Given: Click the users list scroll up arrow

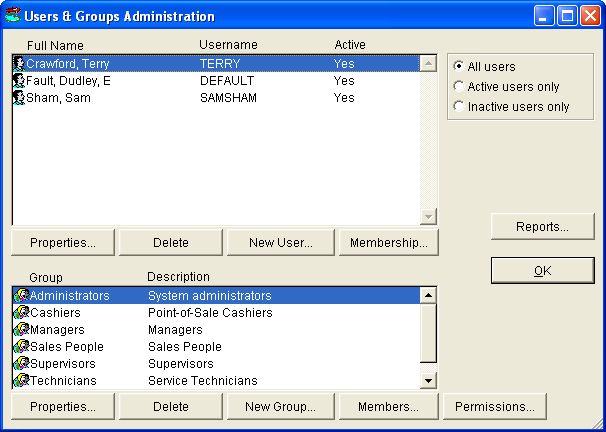Looking at the screenshot, I should pyautogui.click(x=428, y=63).
